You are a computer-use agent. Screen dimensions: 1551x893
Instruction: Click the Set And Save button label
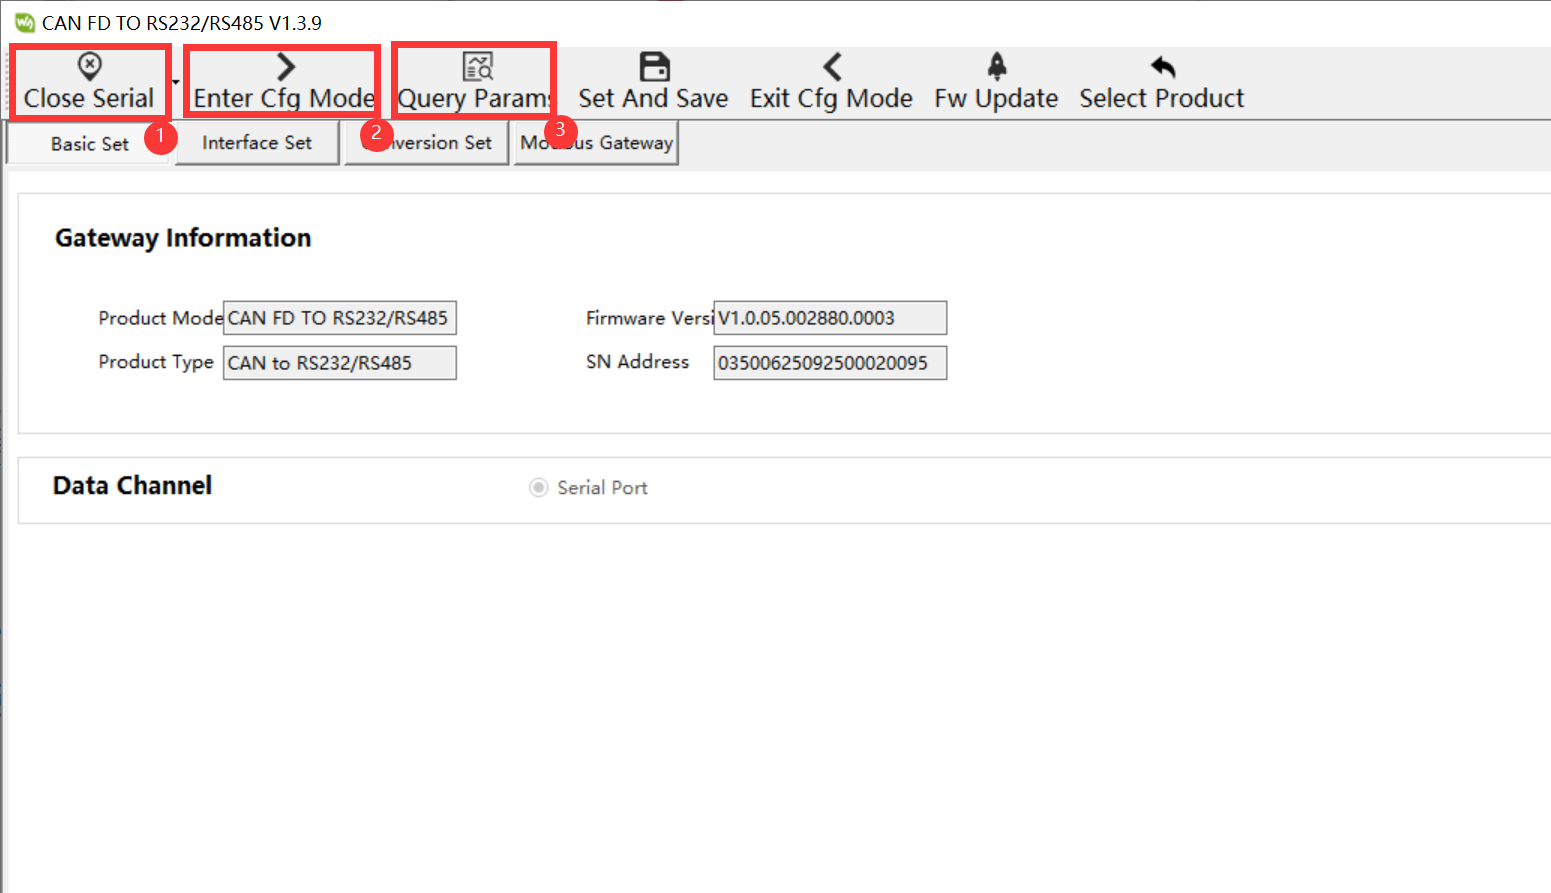tap(653, 99)
